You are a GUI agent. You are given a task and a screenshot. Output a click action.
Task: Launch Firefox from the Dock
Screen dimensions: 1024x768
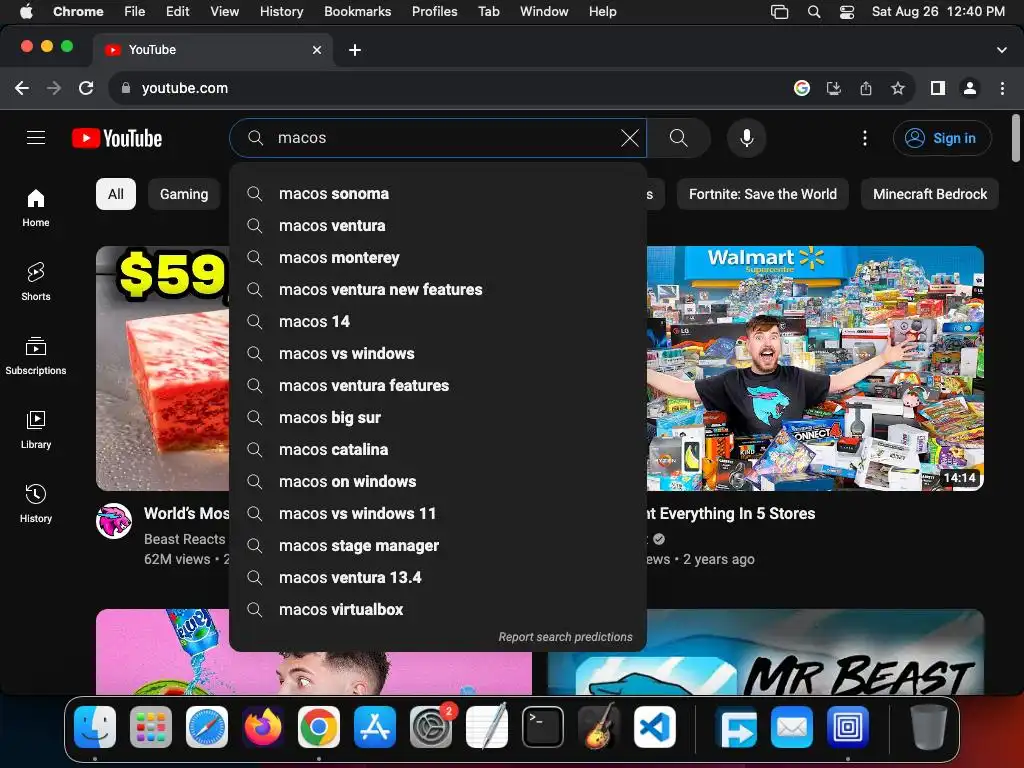(263, 727)
